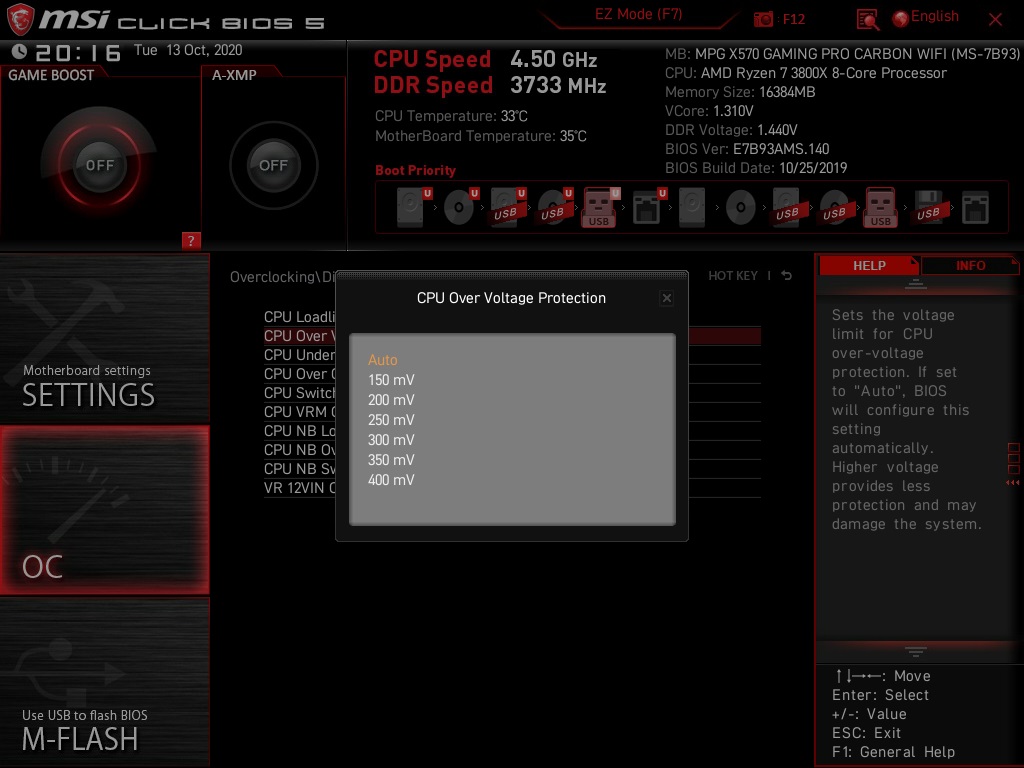Click the 20:16 system time display
Image resolution: width=1024 pixels, height=768 pixels.
tap(78, 52)
